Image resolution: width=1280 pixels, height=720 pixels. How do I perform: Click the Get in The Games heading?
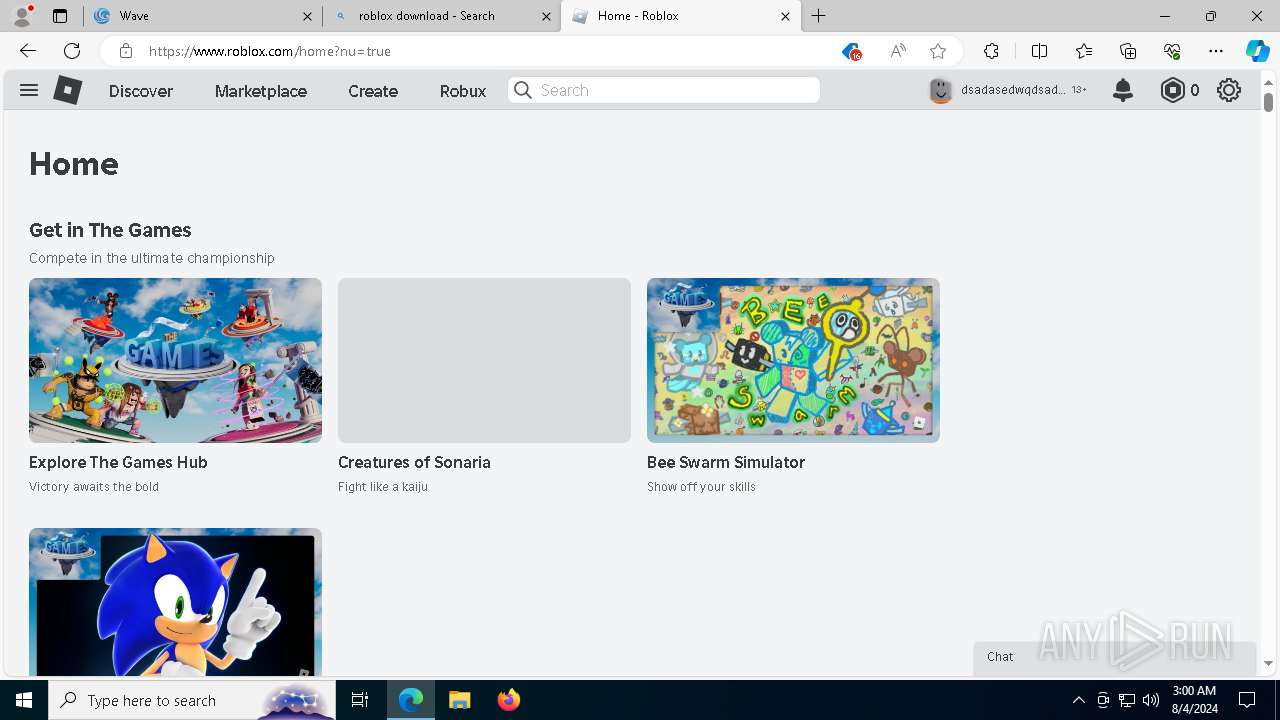[x=110, y=230]
